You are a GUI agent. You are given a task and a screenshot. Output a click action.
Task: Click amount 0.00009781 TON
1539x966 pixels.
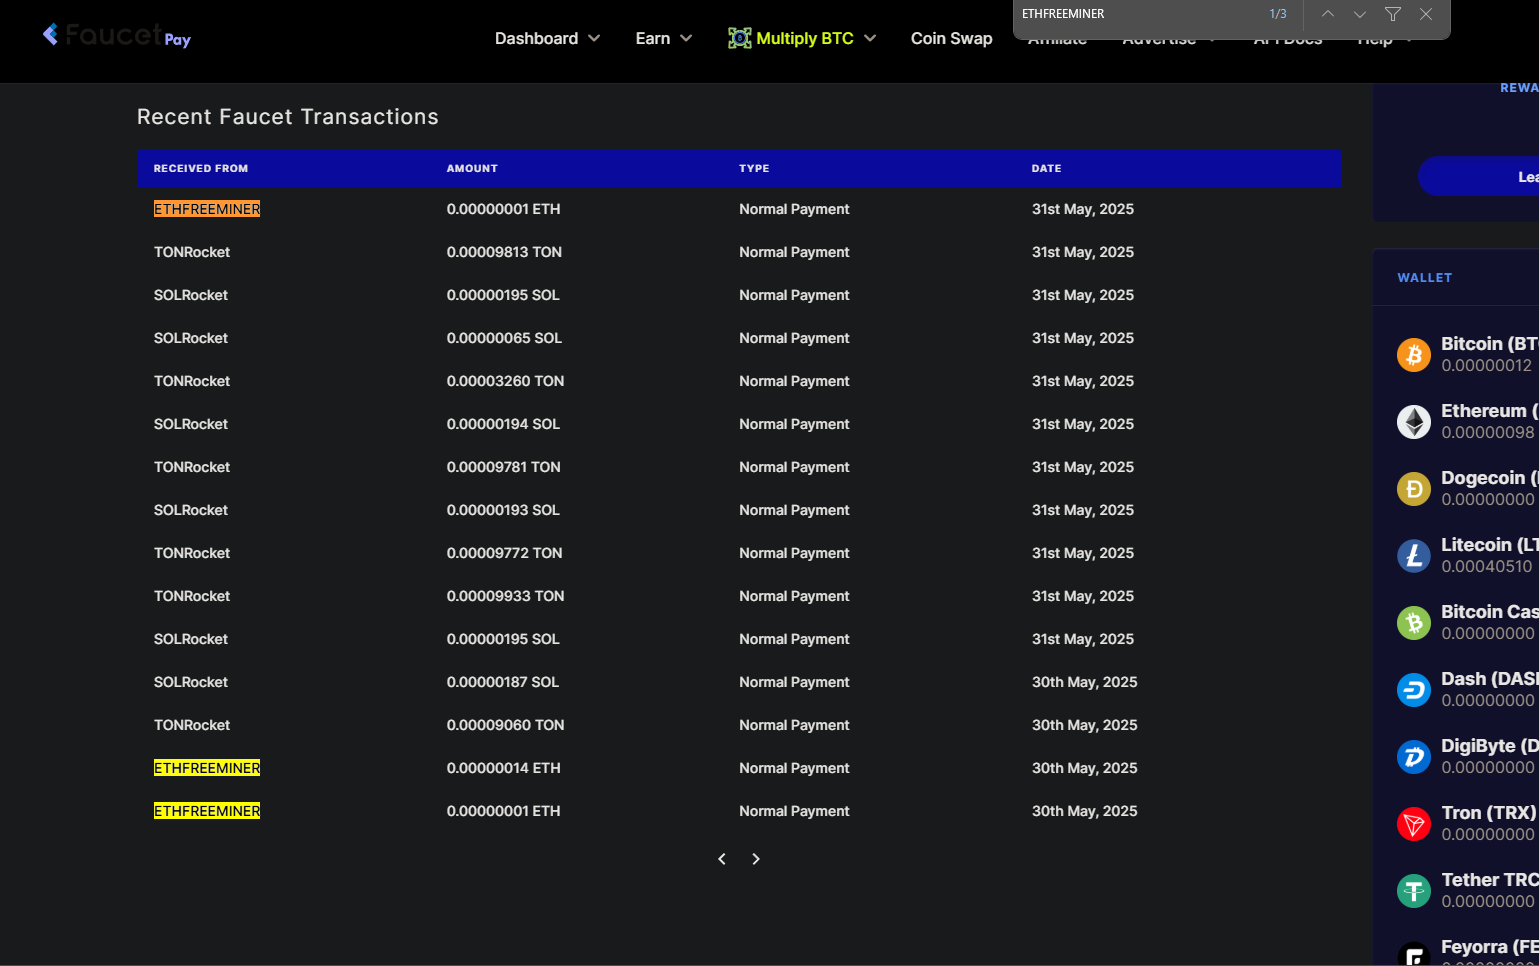tap(503, 467)
